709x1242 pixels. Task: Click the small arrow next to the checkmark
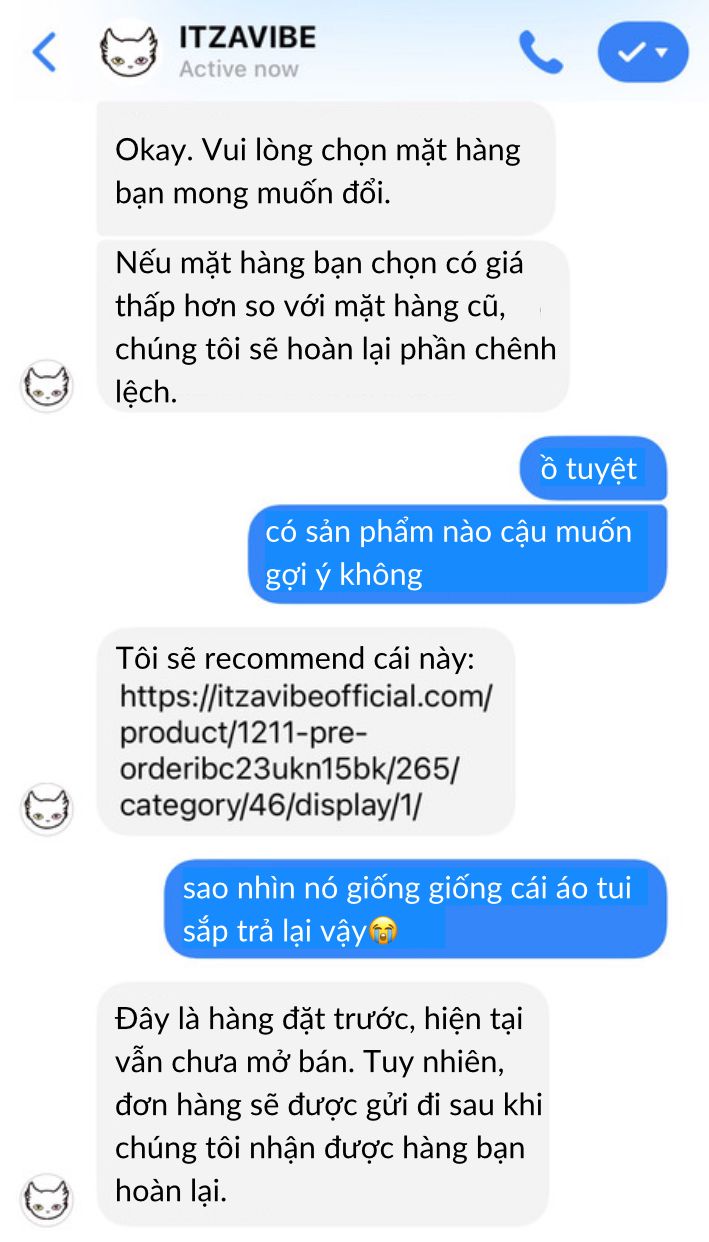coord(661,52)
